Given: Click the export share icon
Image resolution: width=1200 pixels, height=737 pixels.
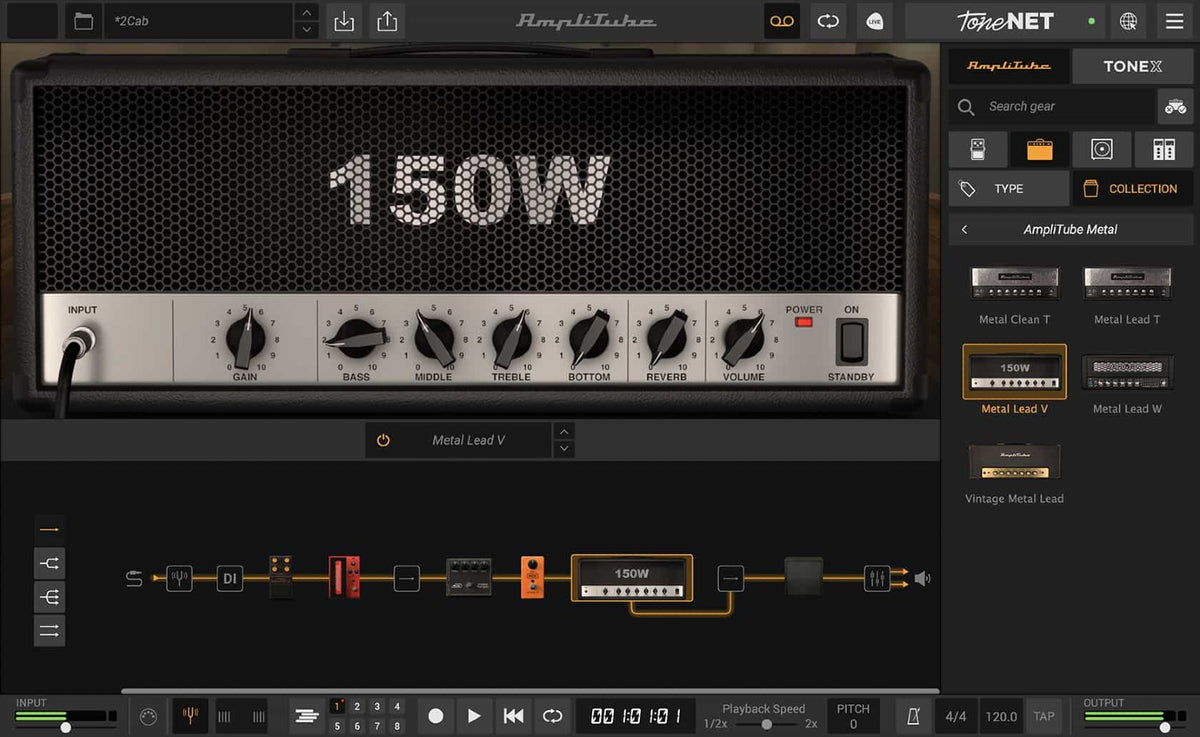Looking at the screenshot, I should coord(388,21).
